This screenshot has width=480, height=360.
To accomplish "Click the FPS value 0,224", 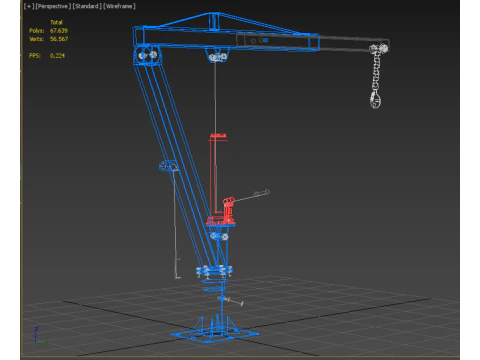I will click(x=57, y=55).
